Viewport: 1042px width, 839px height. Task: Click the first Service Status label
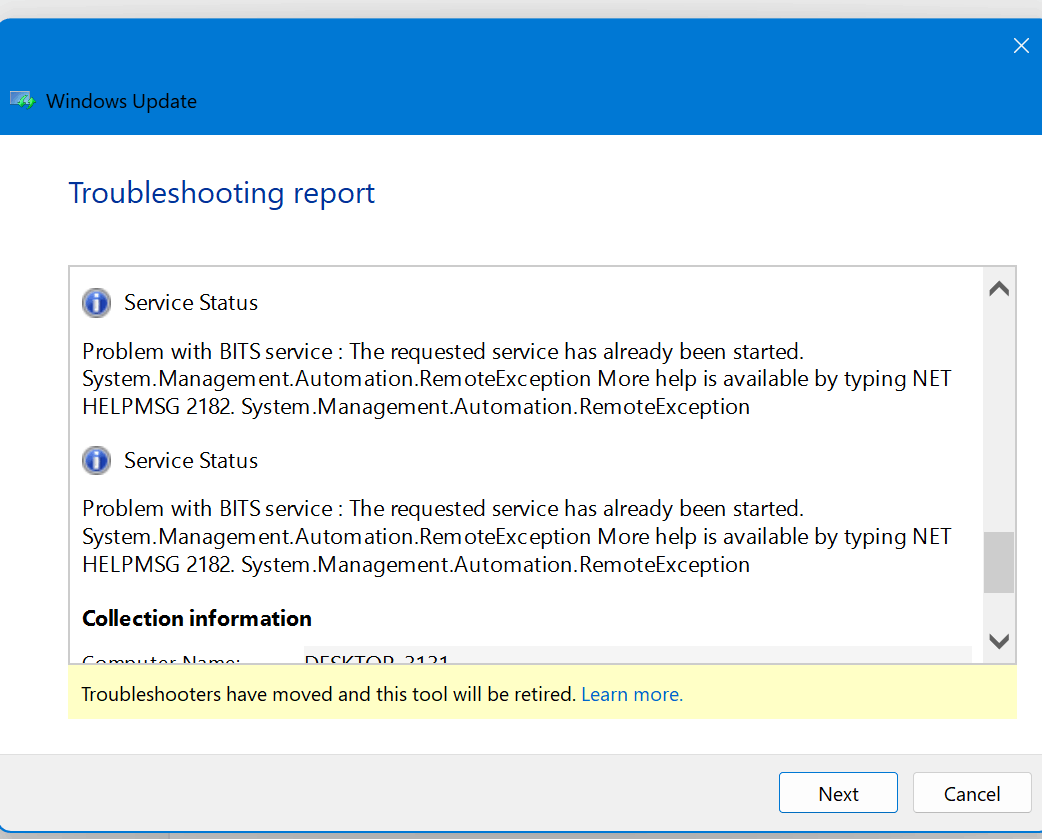pyautogui.click(x=191, y=303)
